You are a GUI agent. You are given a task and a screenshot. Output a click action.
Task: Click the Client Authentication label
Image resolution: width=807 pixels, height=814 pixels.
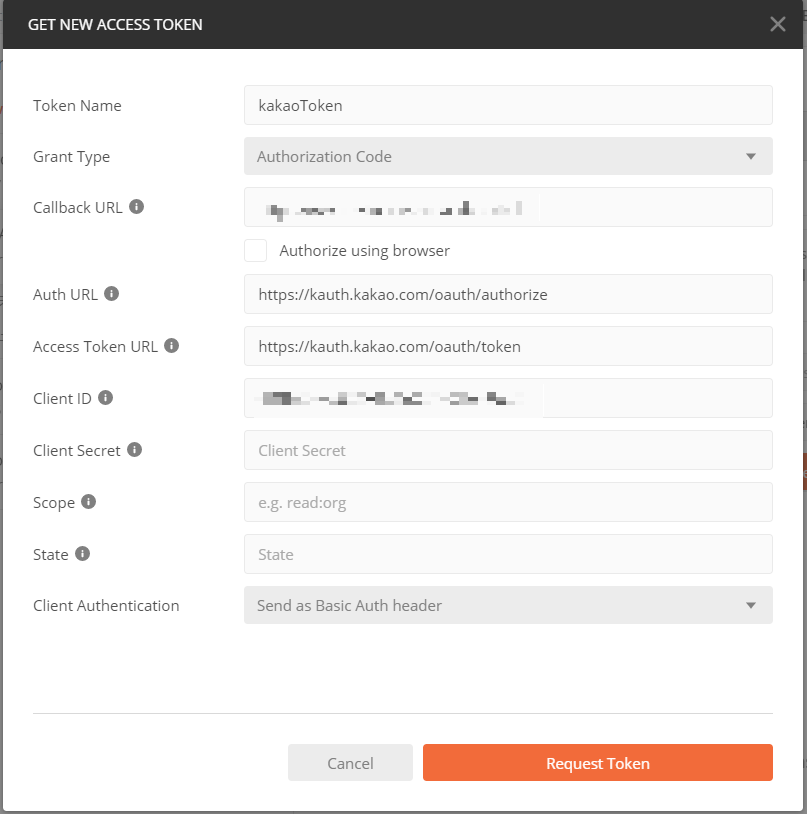click(106, 605)
